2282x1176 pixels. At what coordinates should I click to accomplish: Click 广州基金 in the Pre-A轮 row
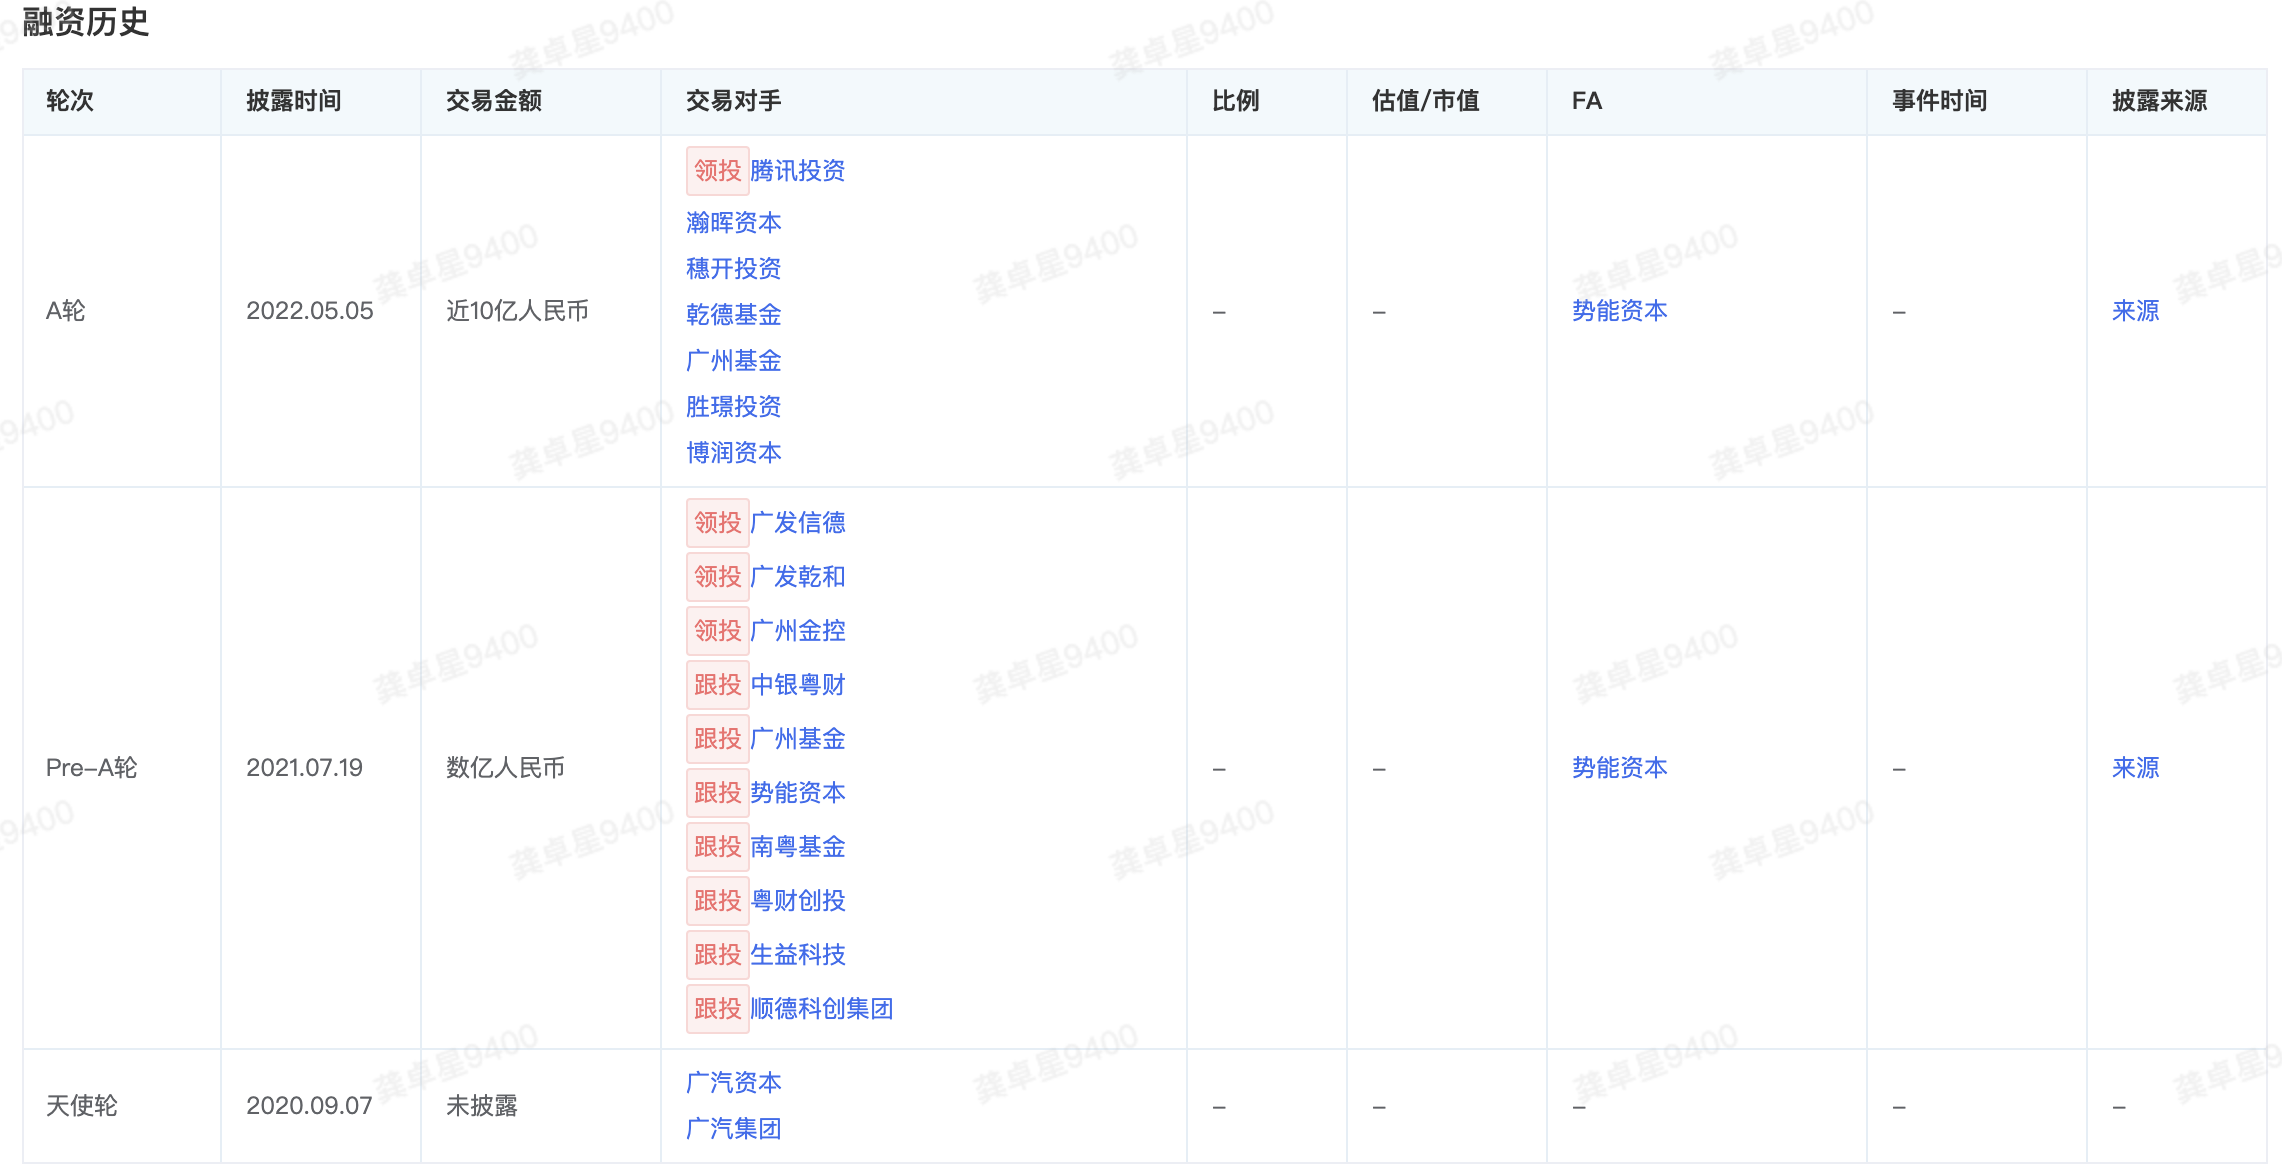[x=797, y=738]
